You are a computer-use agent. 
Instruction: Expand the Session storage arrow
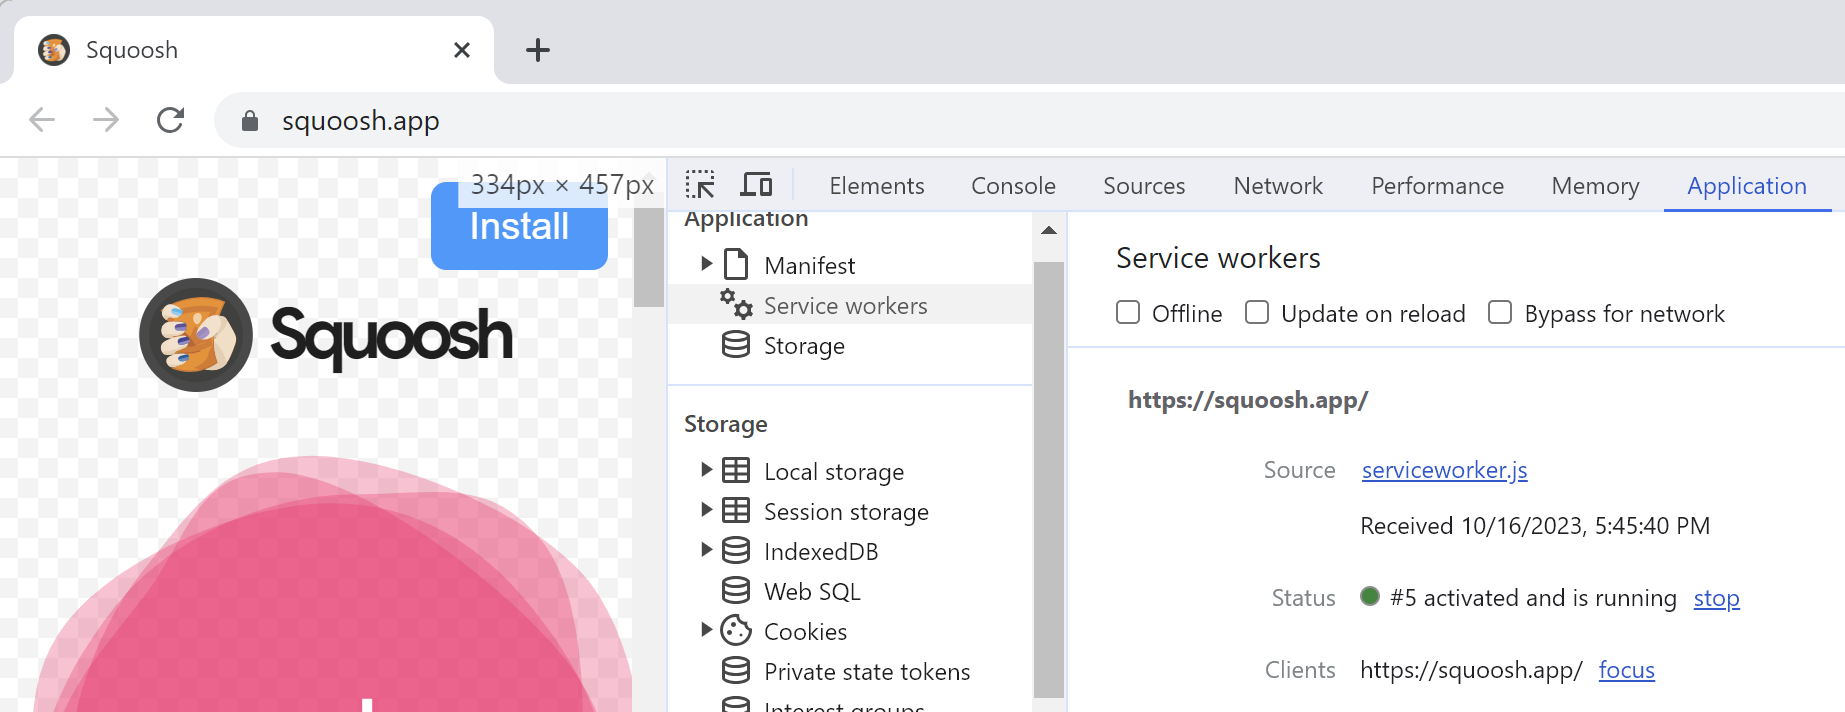707,510
